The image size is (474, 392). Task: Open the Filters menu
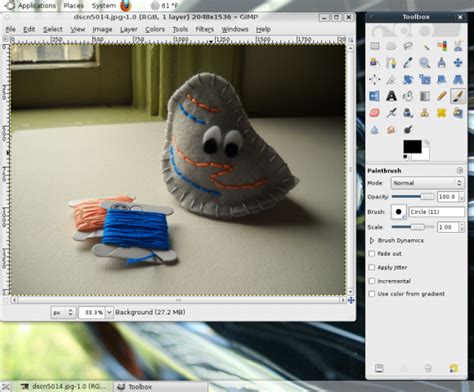pos(204,29)
